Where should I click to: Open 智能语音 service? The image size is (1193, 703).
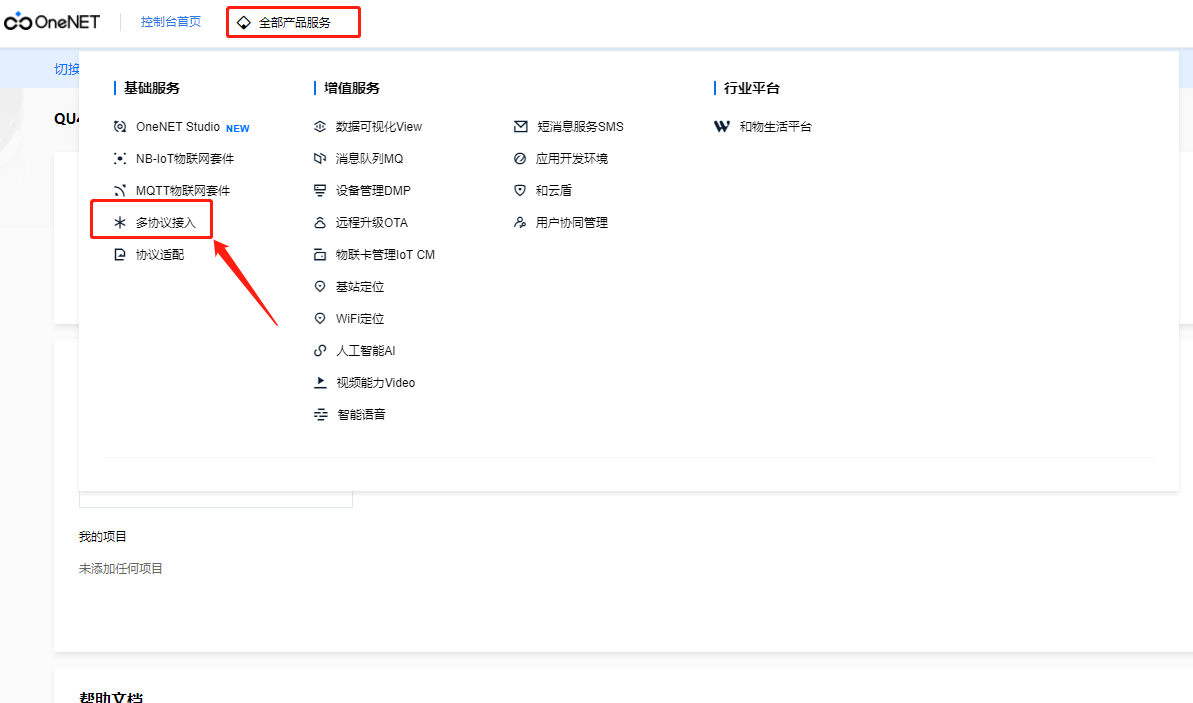pos(361,415)
